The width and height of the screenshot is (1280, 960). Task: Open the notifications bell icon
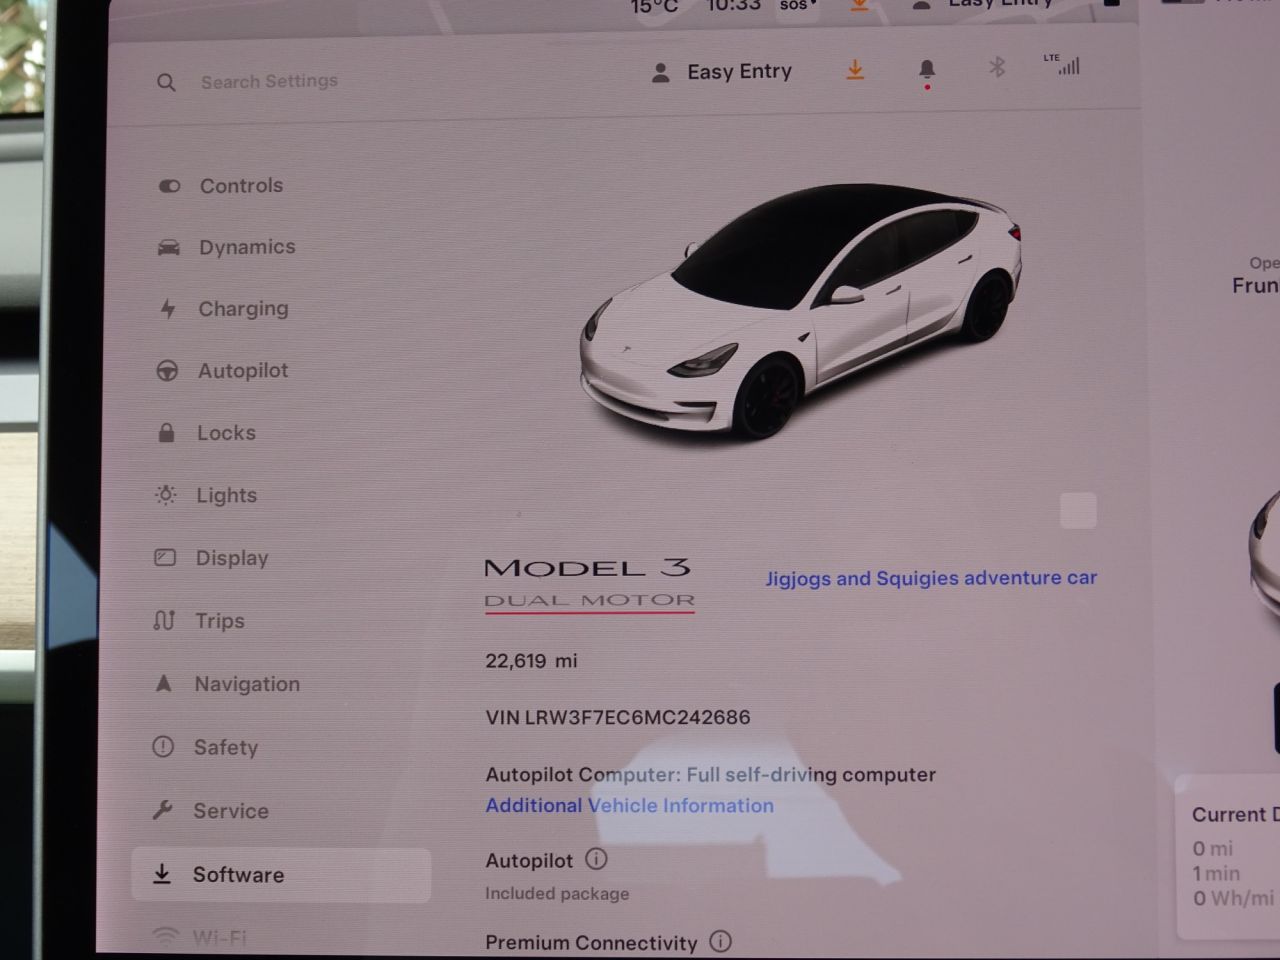click(927, 70)
